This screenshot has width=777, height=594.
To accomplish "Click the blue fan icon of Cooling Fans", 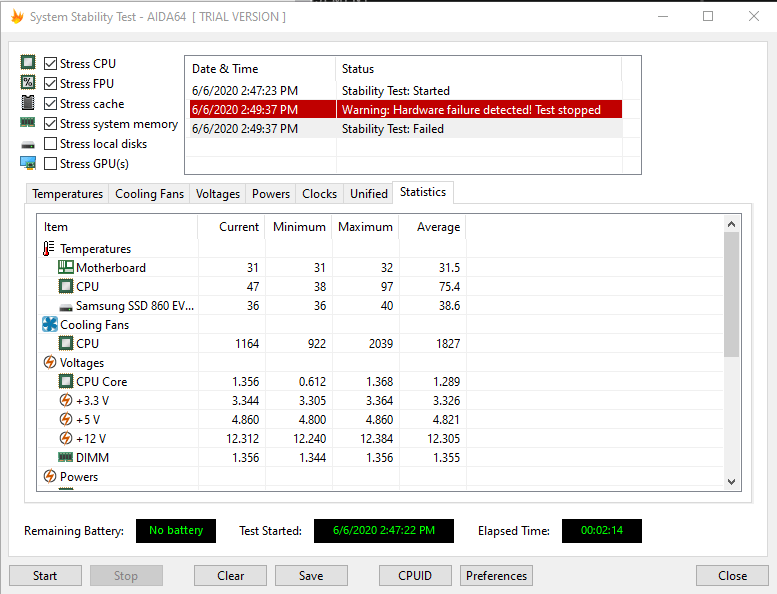I will pos(50,324).
